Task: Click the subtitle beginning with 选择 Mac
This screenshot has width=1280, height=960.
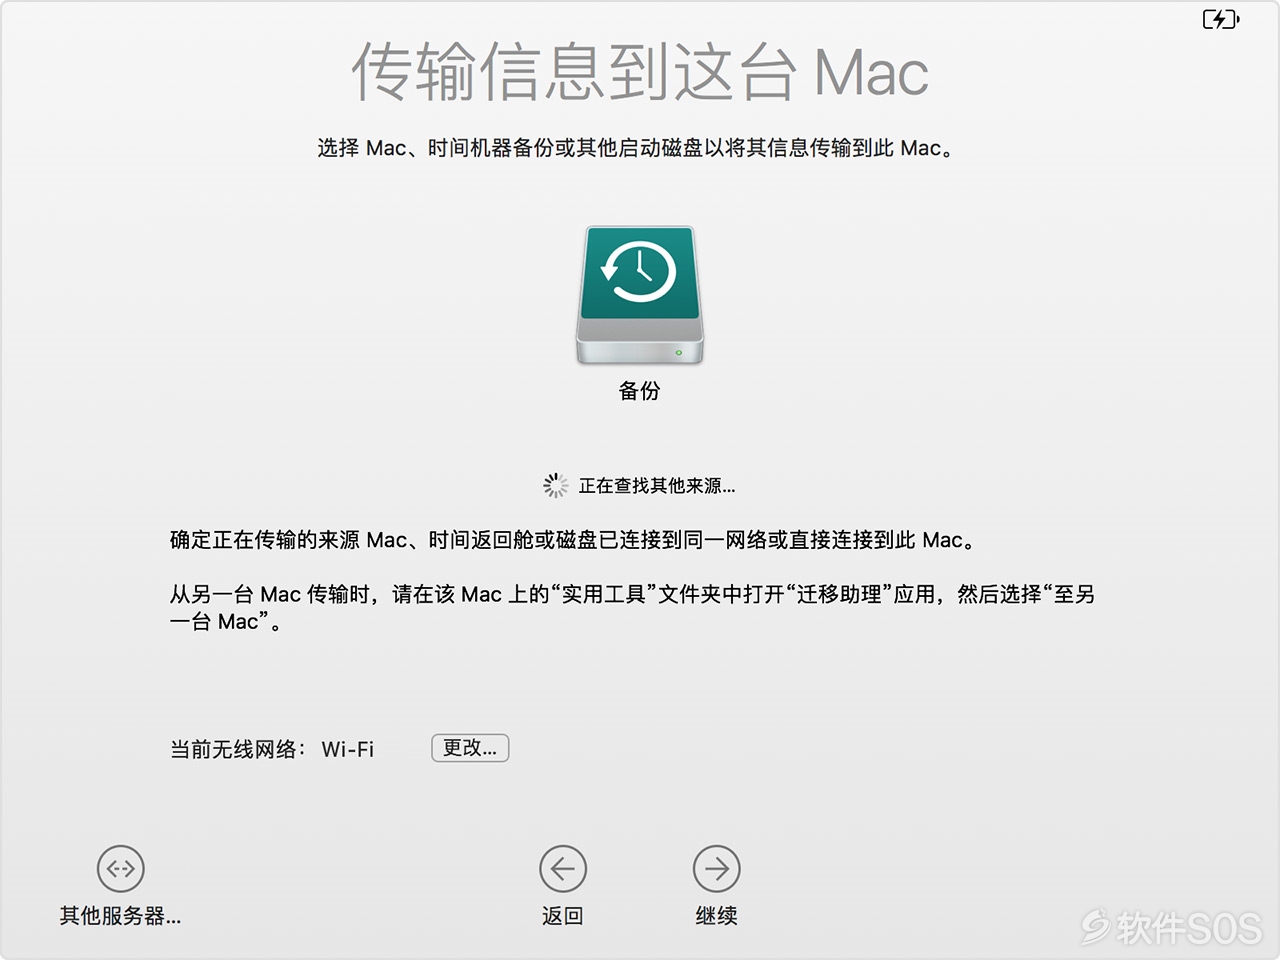Action: pyautogui.click(x=636, y=148)
